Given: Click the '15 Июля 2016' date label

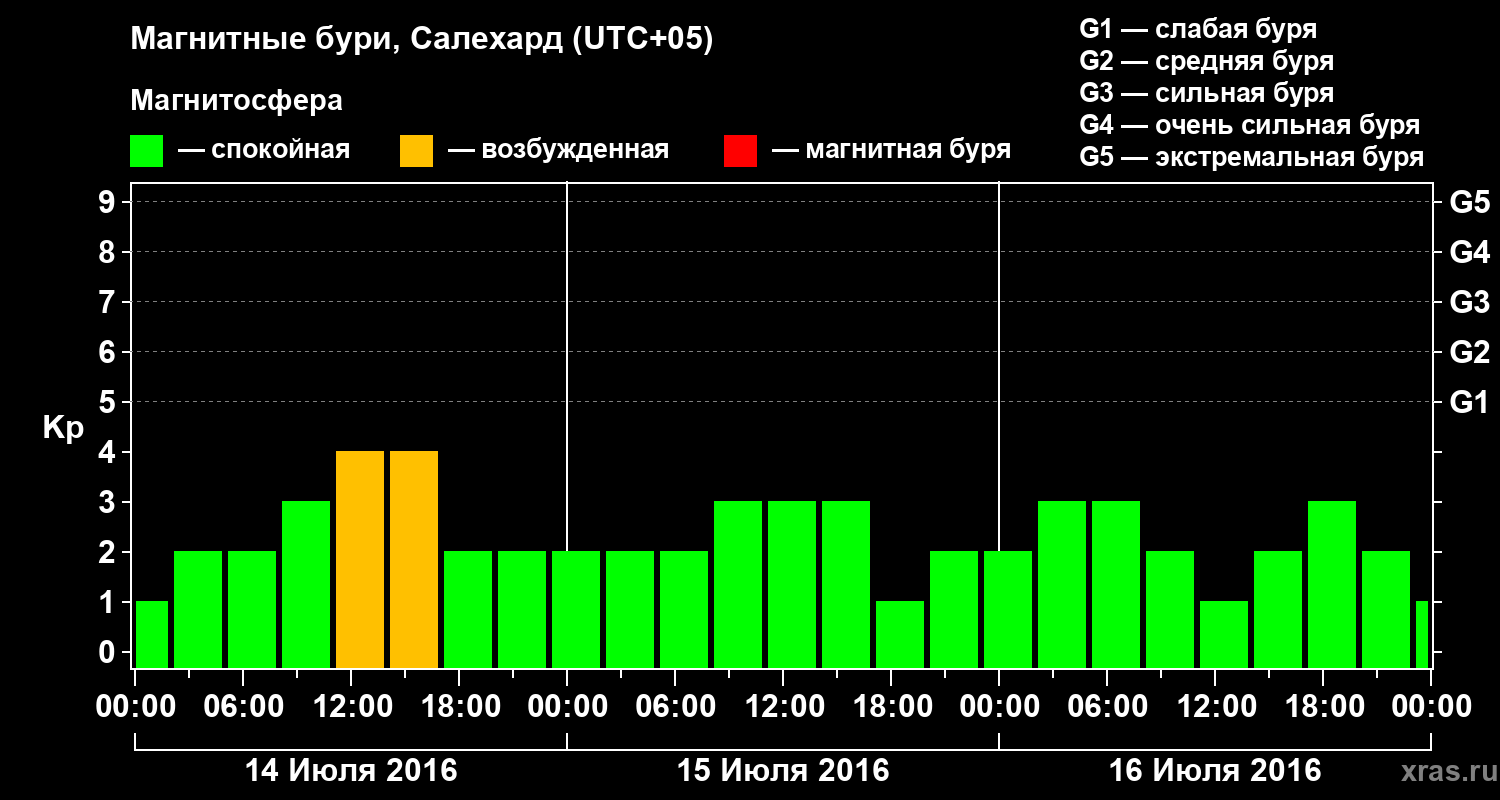Looking at the screenshot, I should [783, 771].
